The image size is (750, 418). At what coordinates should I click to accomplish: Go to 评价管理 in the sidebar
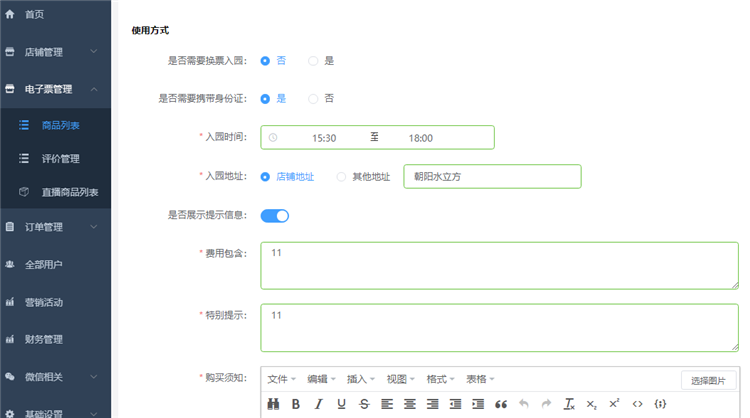click(x=62, y=158)
